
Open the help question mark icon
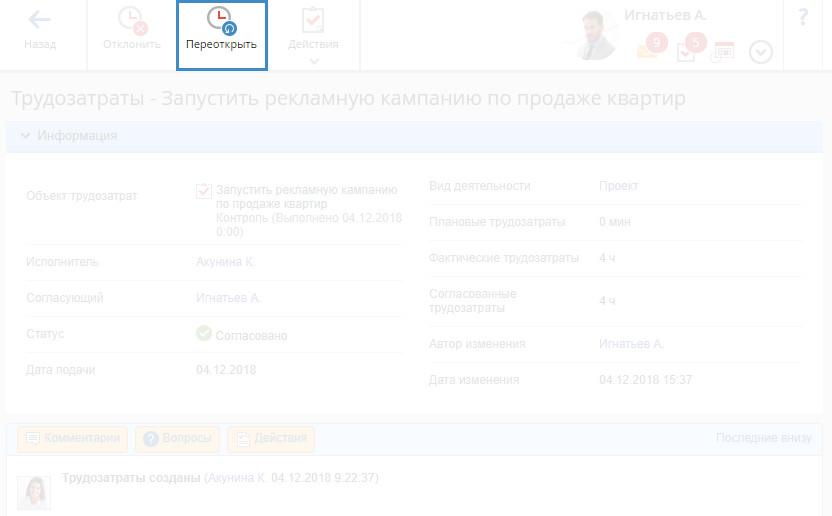tap(803, 18)
